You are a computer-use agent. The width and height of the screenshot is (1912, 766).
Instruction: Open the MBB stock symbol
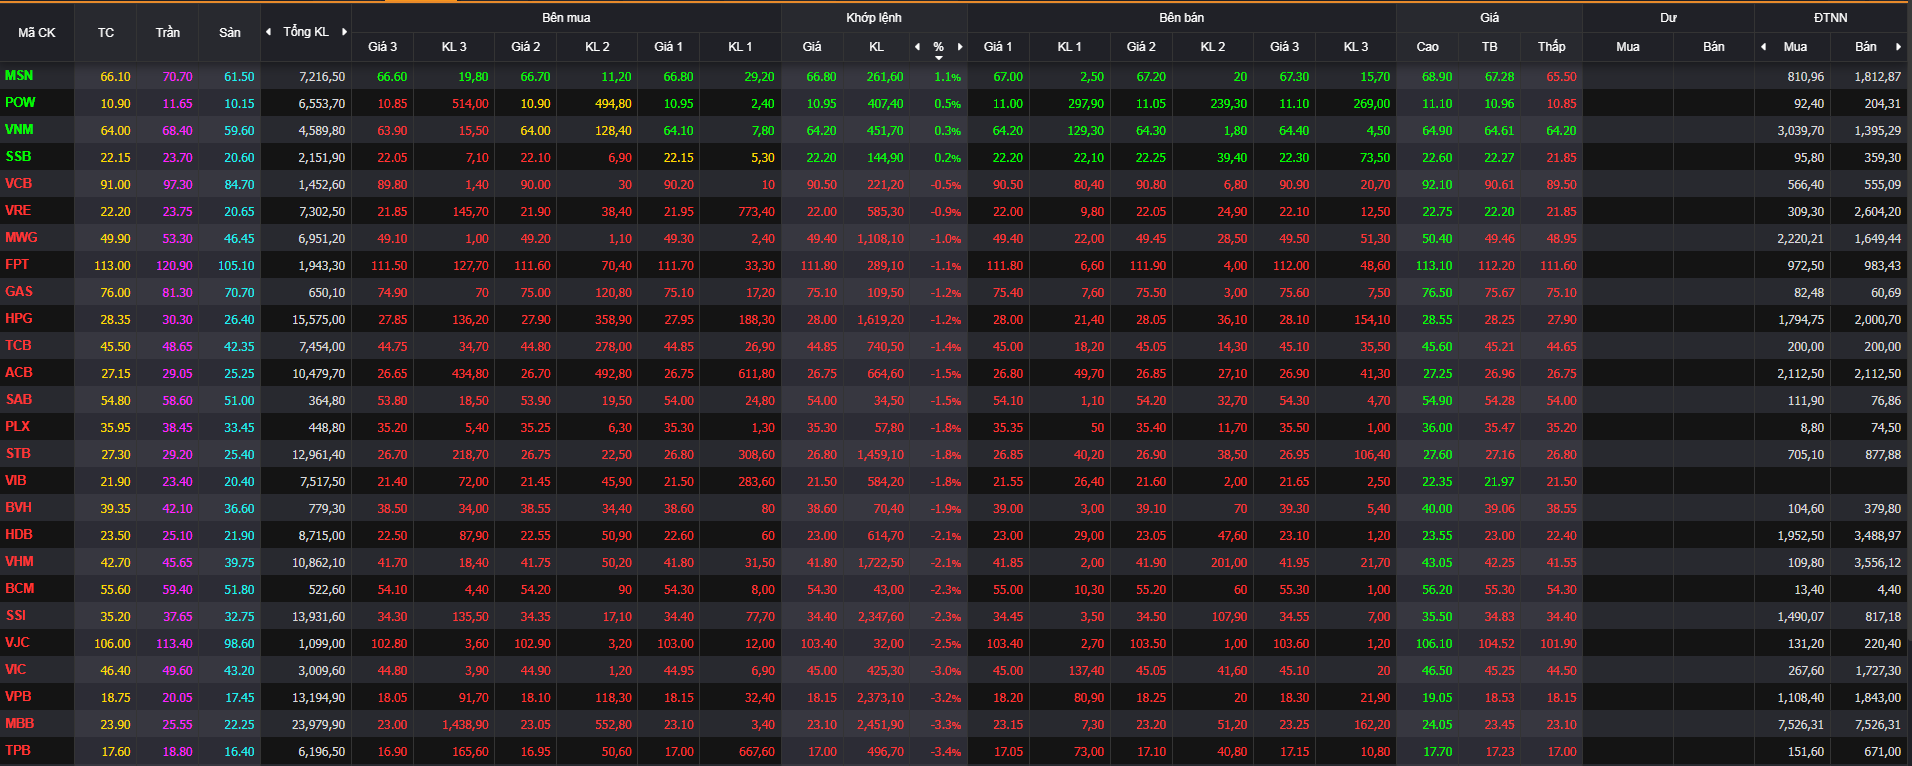[19, 724]
